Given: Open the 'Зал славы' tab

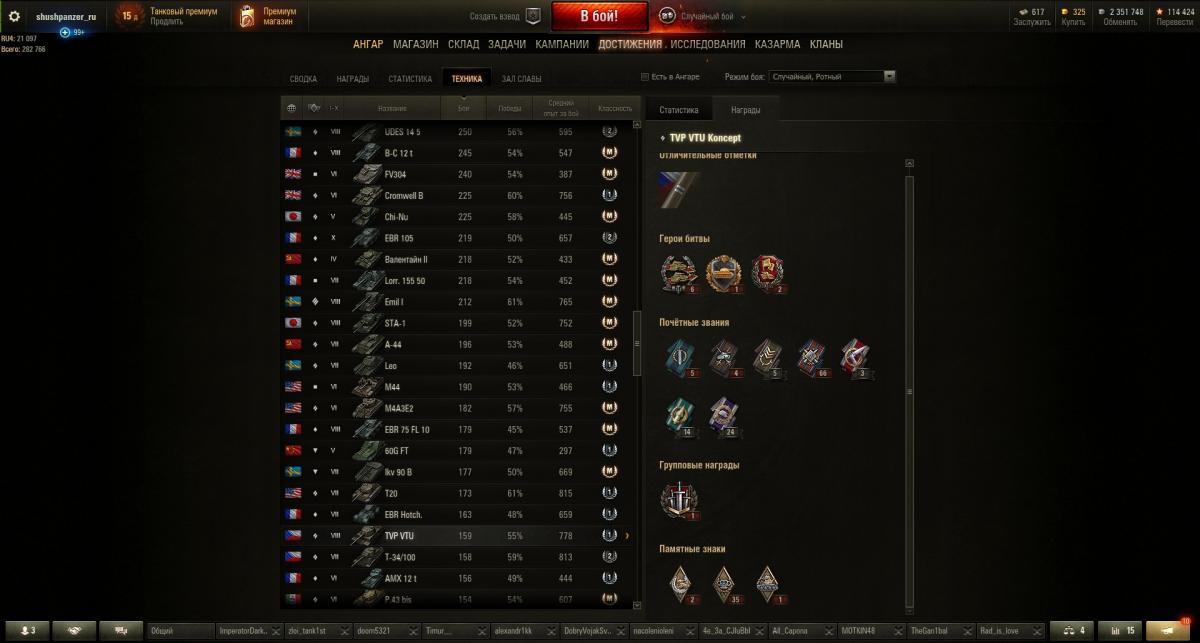Looking at the screenshot, I should click(x=522, y=78).
